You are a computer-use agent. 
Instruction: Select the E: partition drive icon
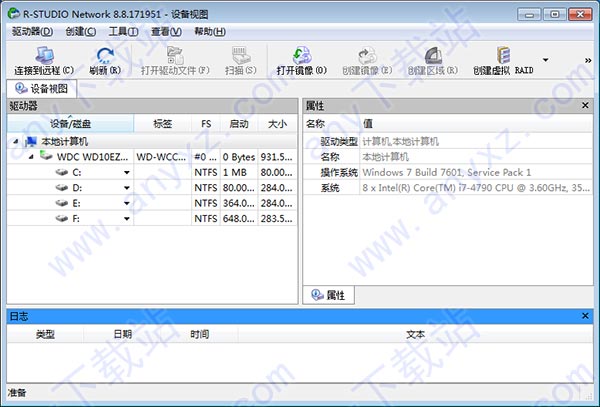pos(62,203)
